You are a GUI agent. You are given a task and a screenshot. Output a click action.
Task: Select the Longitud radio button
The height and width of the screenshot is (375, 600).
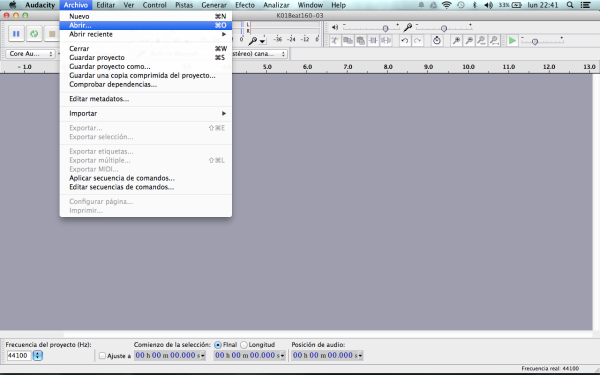tap(244, 345)
